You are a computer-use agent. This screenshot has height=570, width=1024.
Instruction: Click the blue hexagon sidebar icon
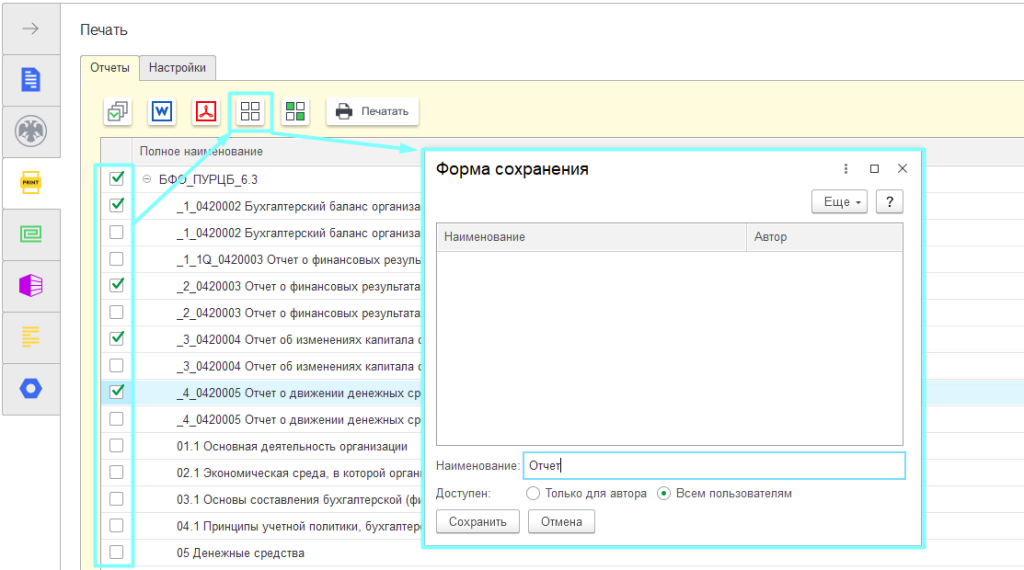(x=31, y=388)
